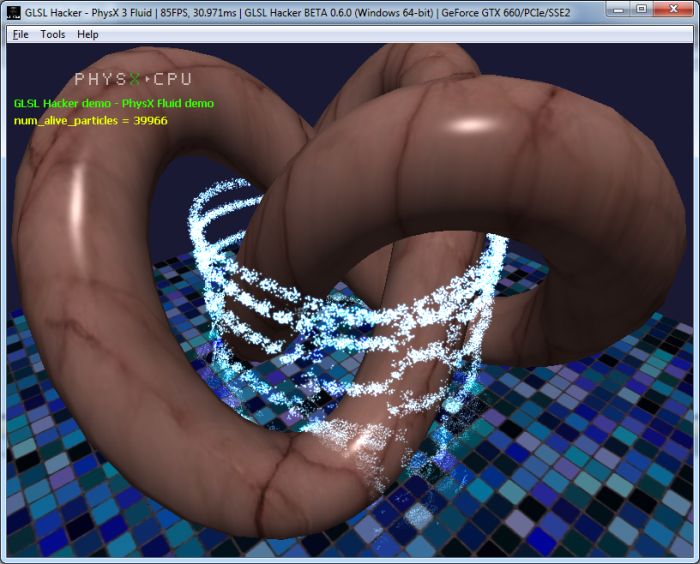700x564 pixels.
Task: Click the 'GLSL Hacker demo - PhysX Fluid demo' text
Action: pyautogui.click(x=114, y=103)
